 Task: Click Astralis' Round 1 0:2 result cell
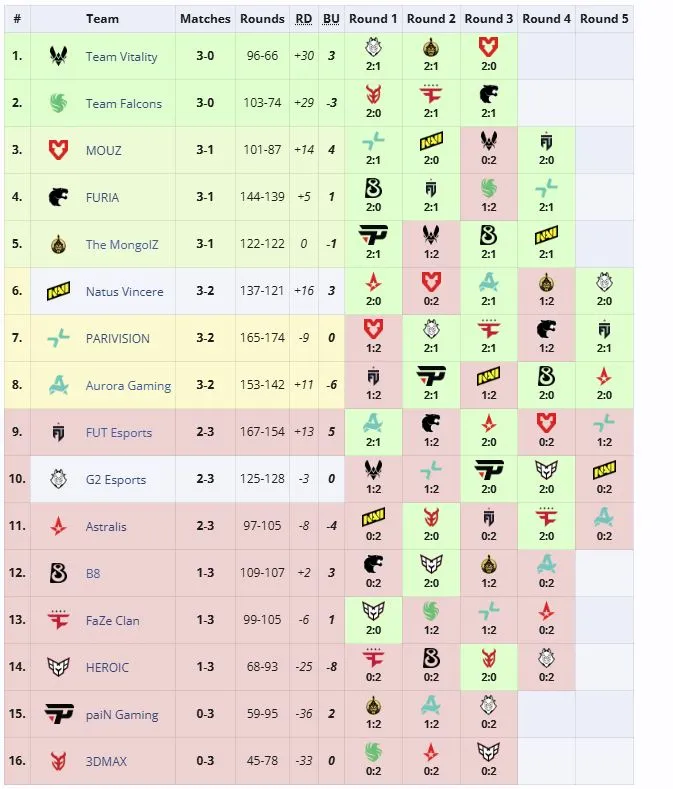[373, 526]
